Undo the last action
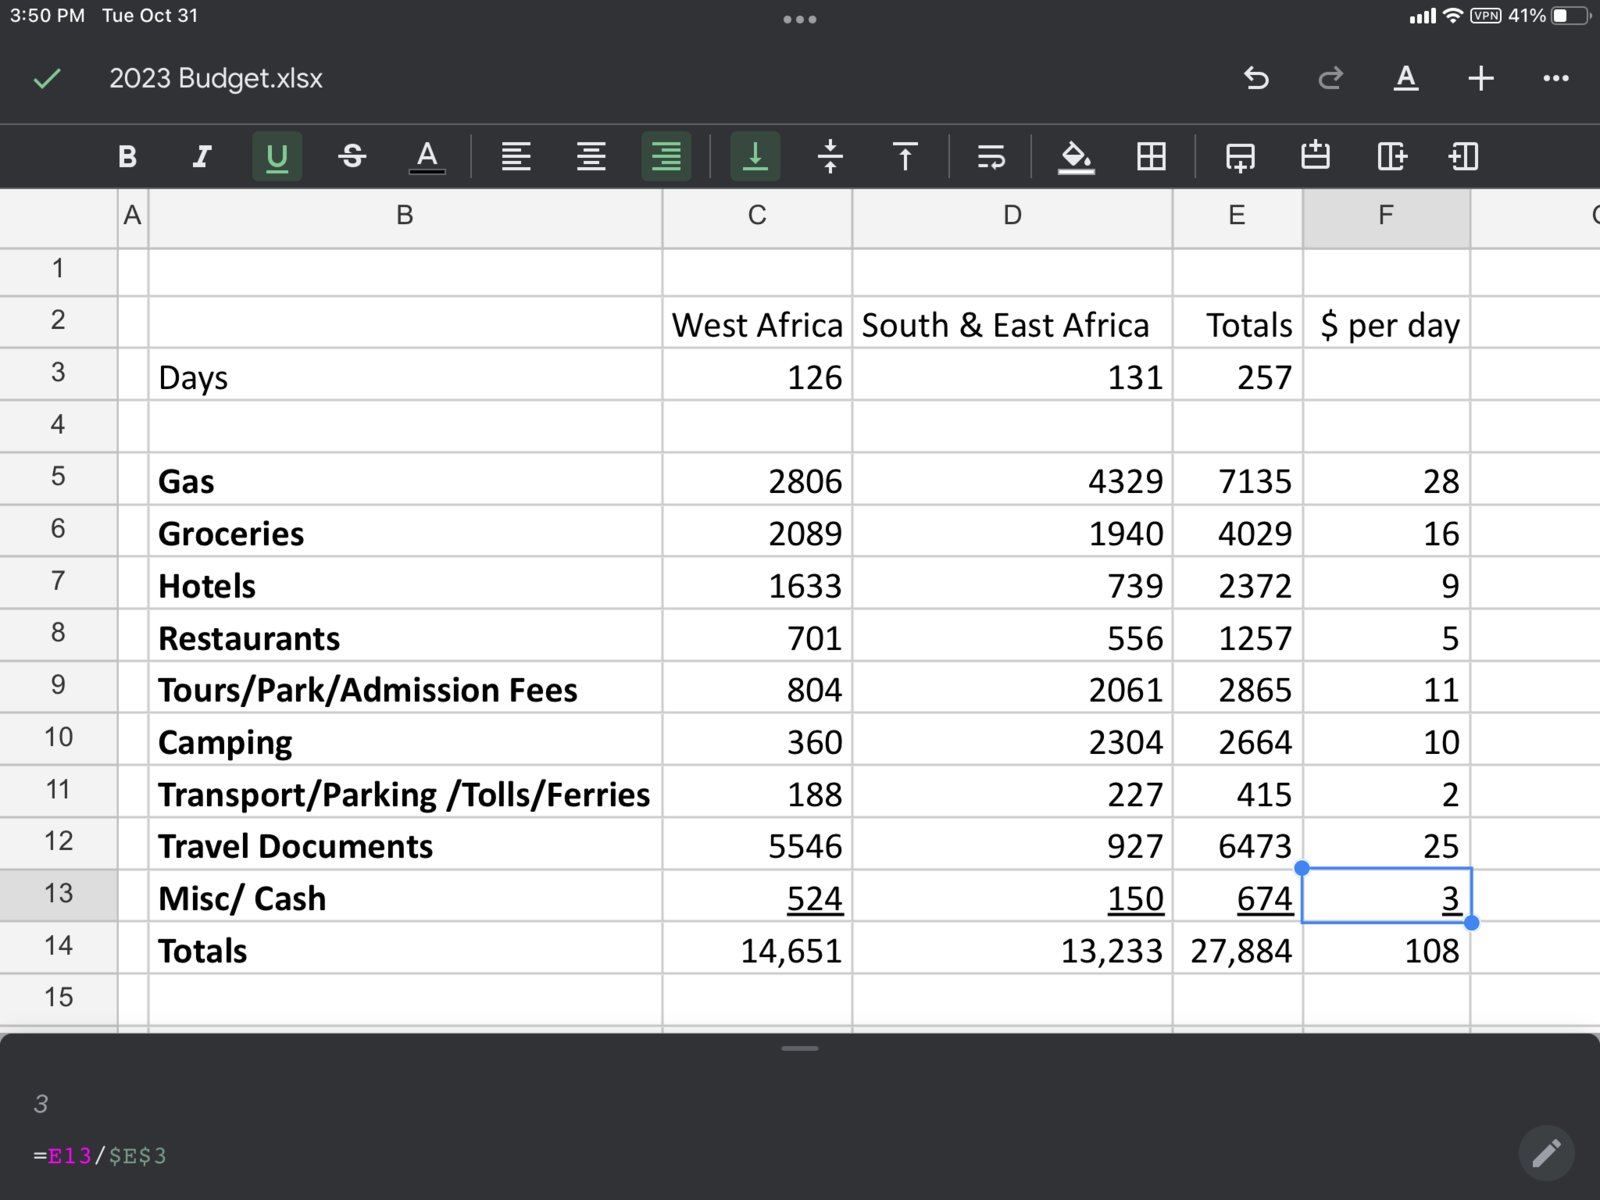This screenshot has height=1200, width=1600. coord(1256,78)
